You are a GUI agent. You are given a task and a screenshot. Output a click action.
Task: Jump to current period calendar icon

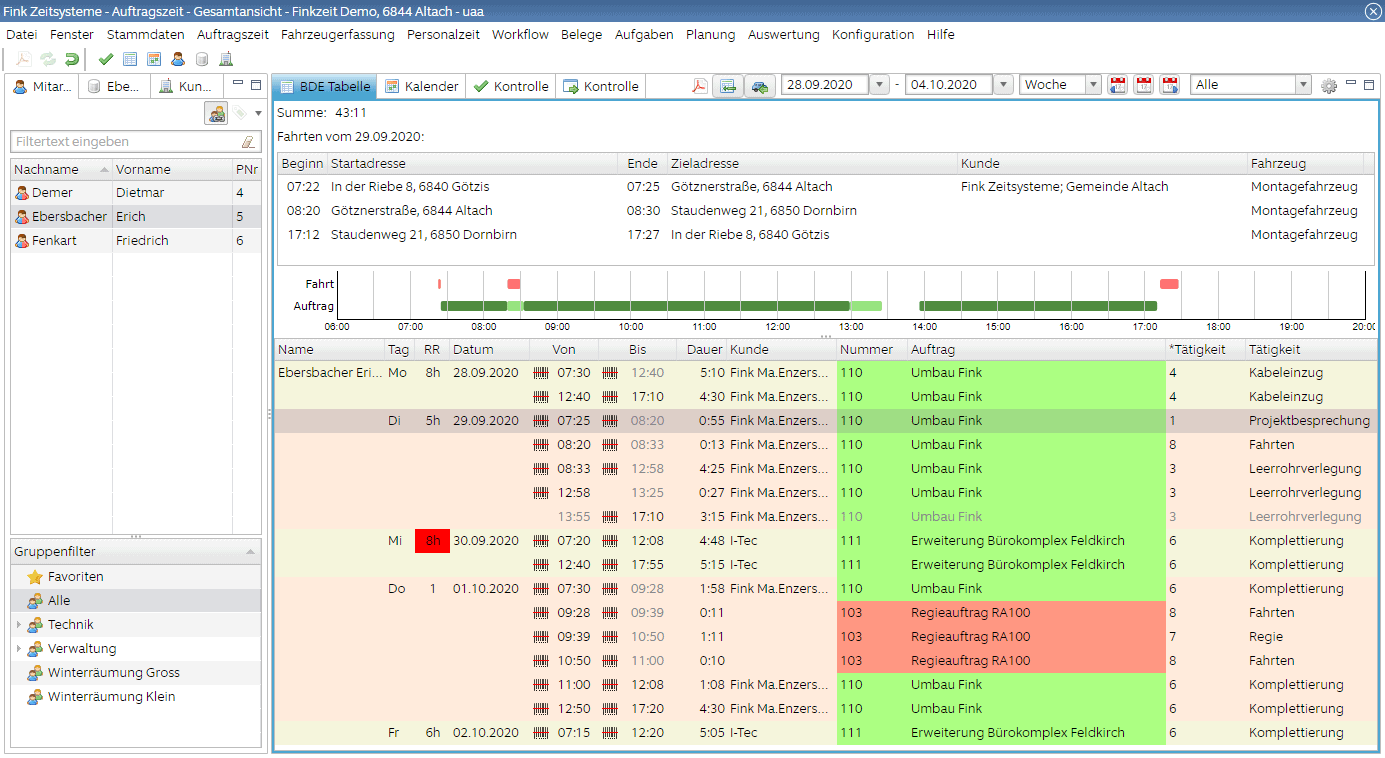click(x=1144, y=86)
